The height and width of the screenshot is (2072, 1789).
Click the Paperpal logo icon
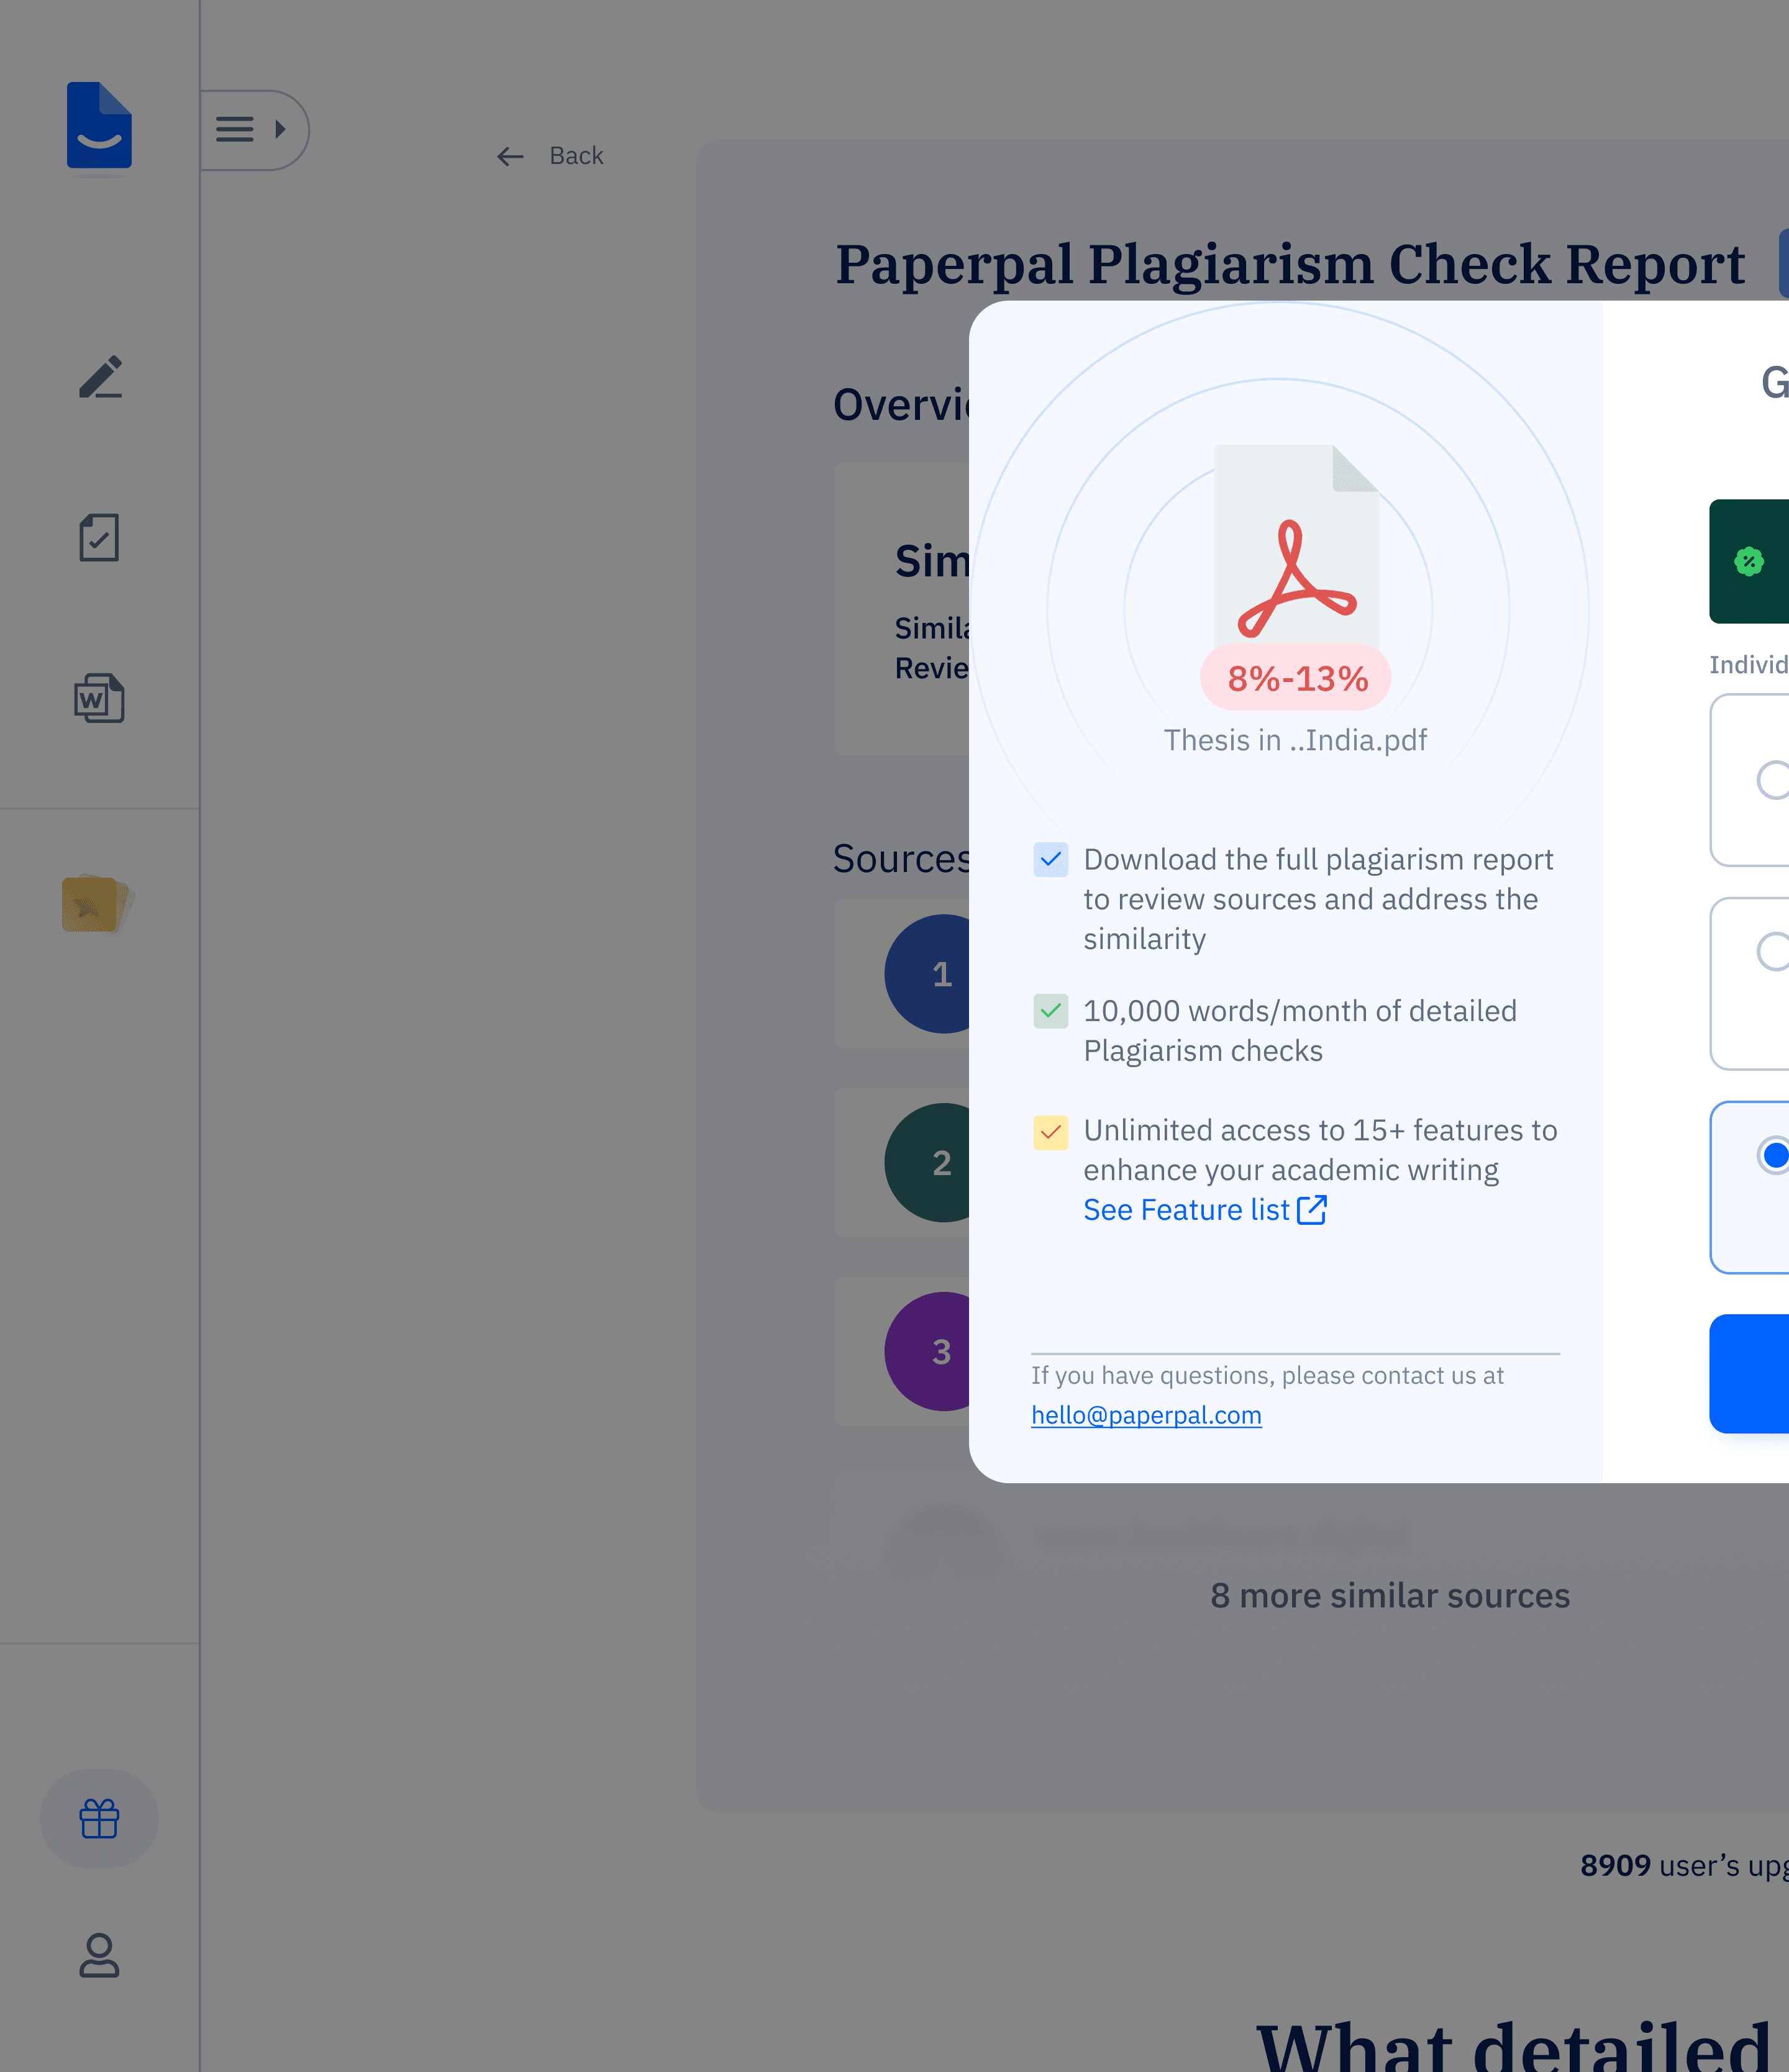point(99,125)
